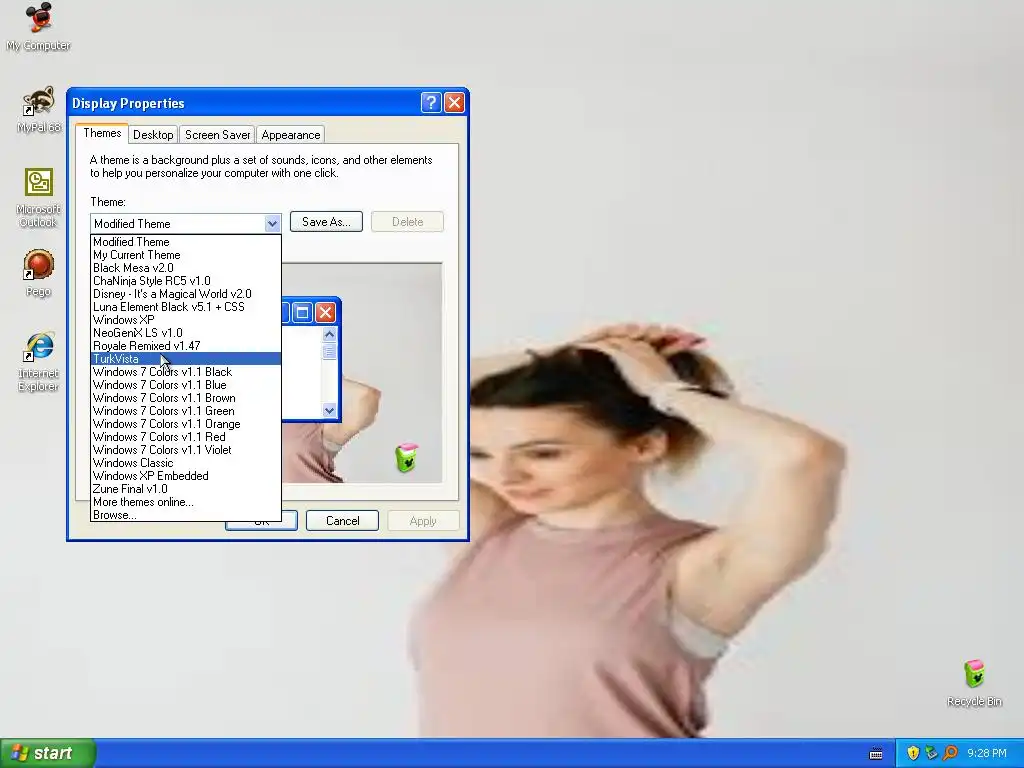Click the 9:28 PM taskbar clock
The height and width of the screenshot is (768, 1024).
[987, 753]
